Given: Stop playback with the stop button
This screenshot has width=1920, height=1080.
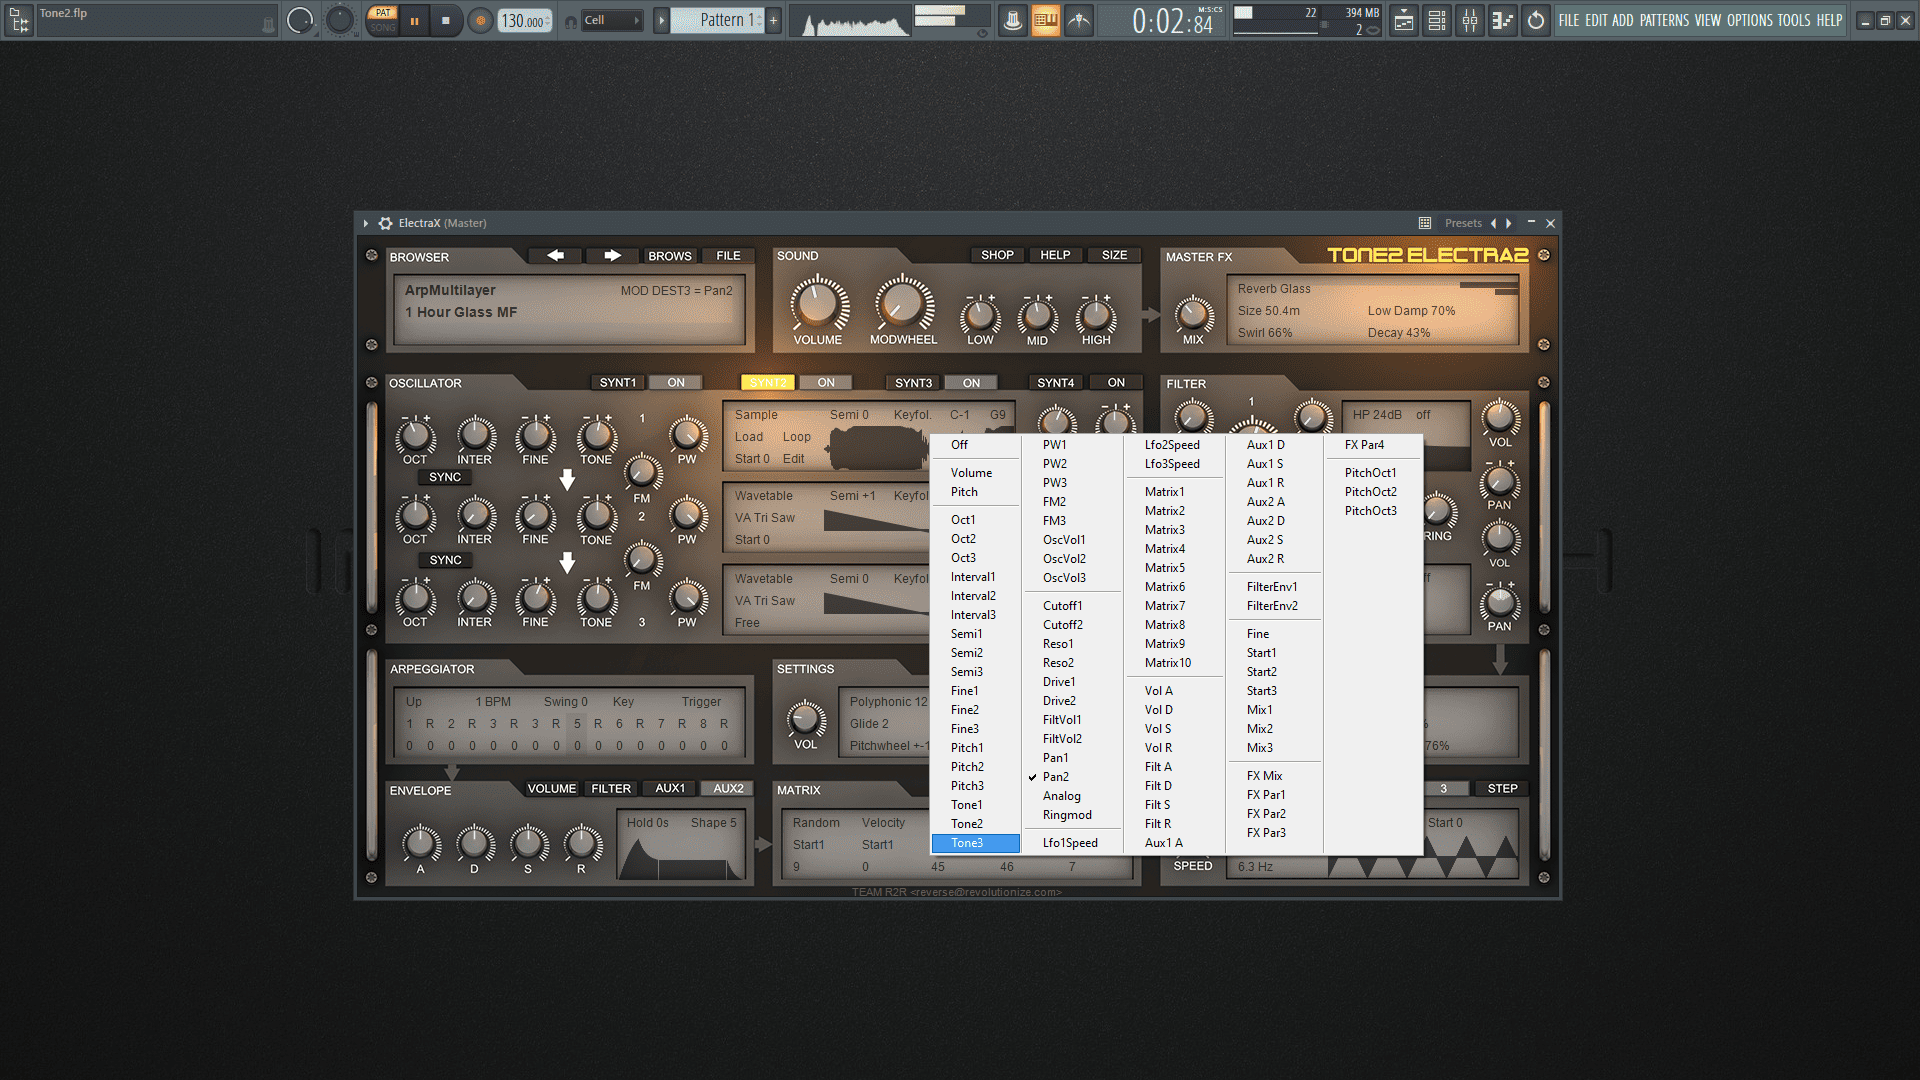Looking at the screenshot, I should [446, 20].
